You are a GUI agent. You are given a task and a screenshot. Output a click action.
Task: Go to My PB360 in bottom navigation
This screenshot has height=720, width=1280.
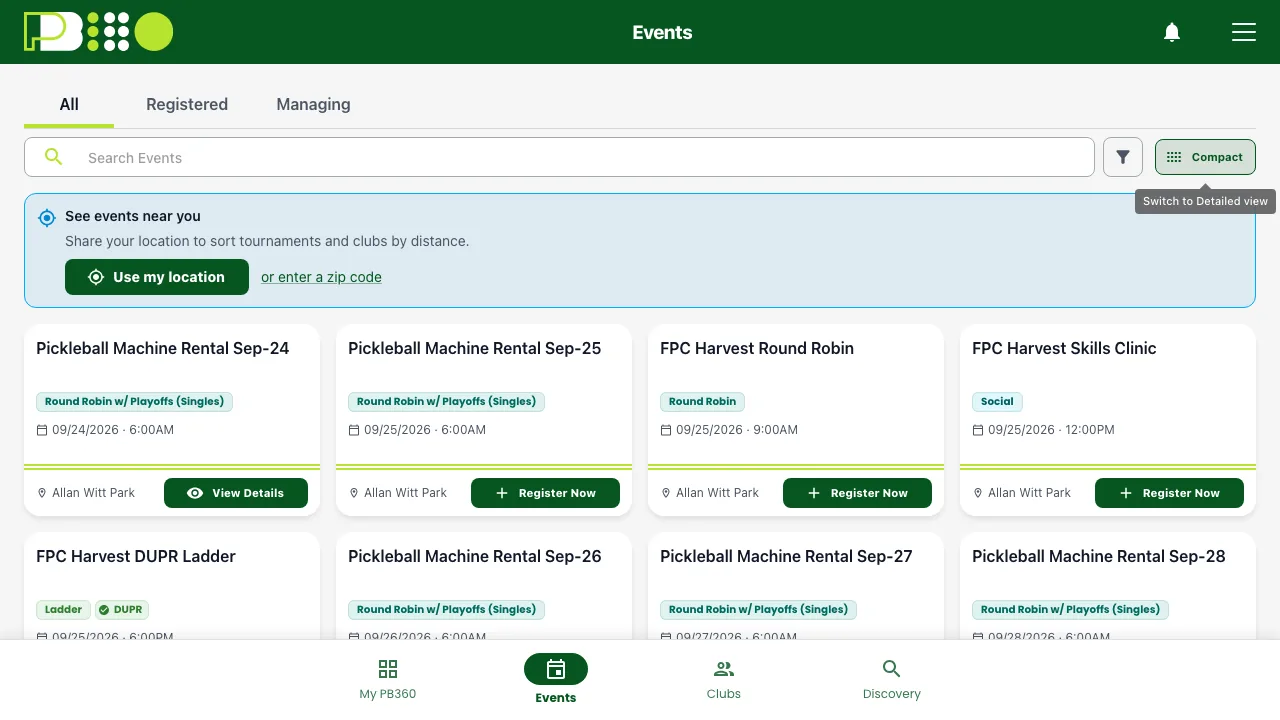pyautogui.click(x=388, y=679)
